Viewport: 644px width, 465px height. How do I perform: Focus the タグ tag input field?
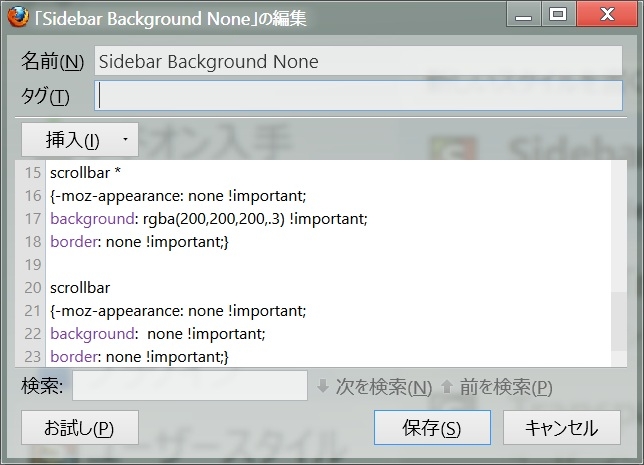coord(358,96)
